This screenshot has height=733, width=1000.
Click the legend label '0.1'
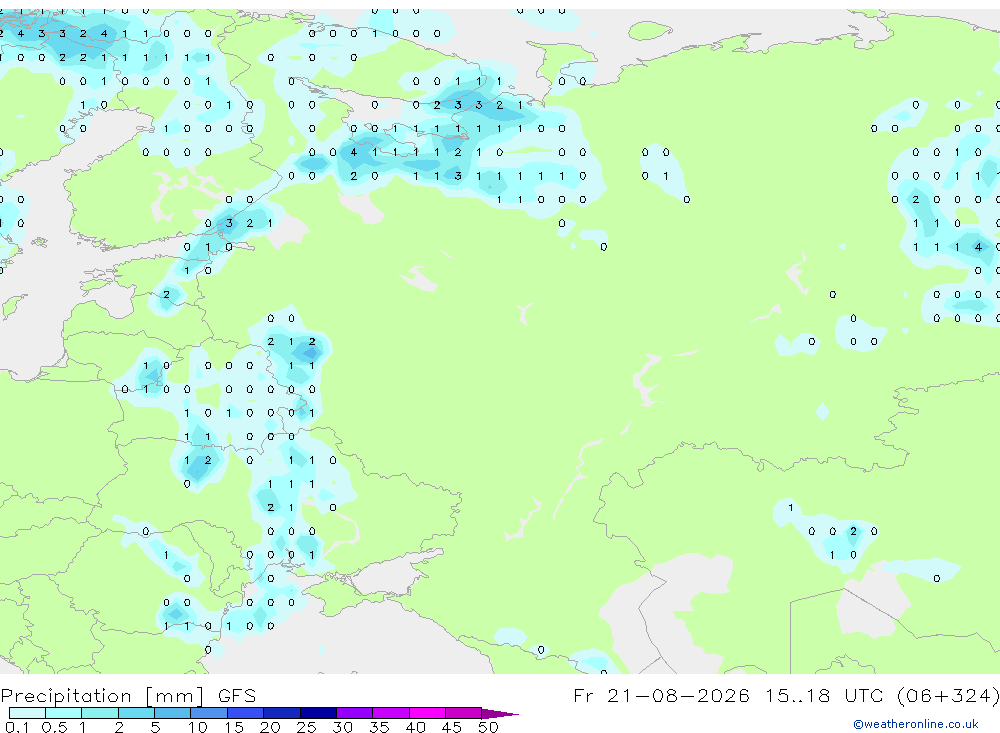(17, 727)
